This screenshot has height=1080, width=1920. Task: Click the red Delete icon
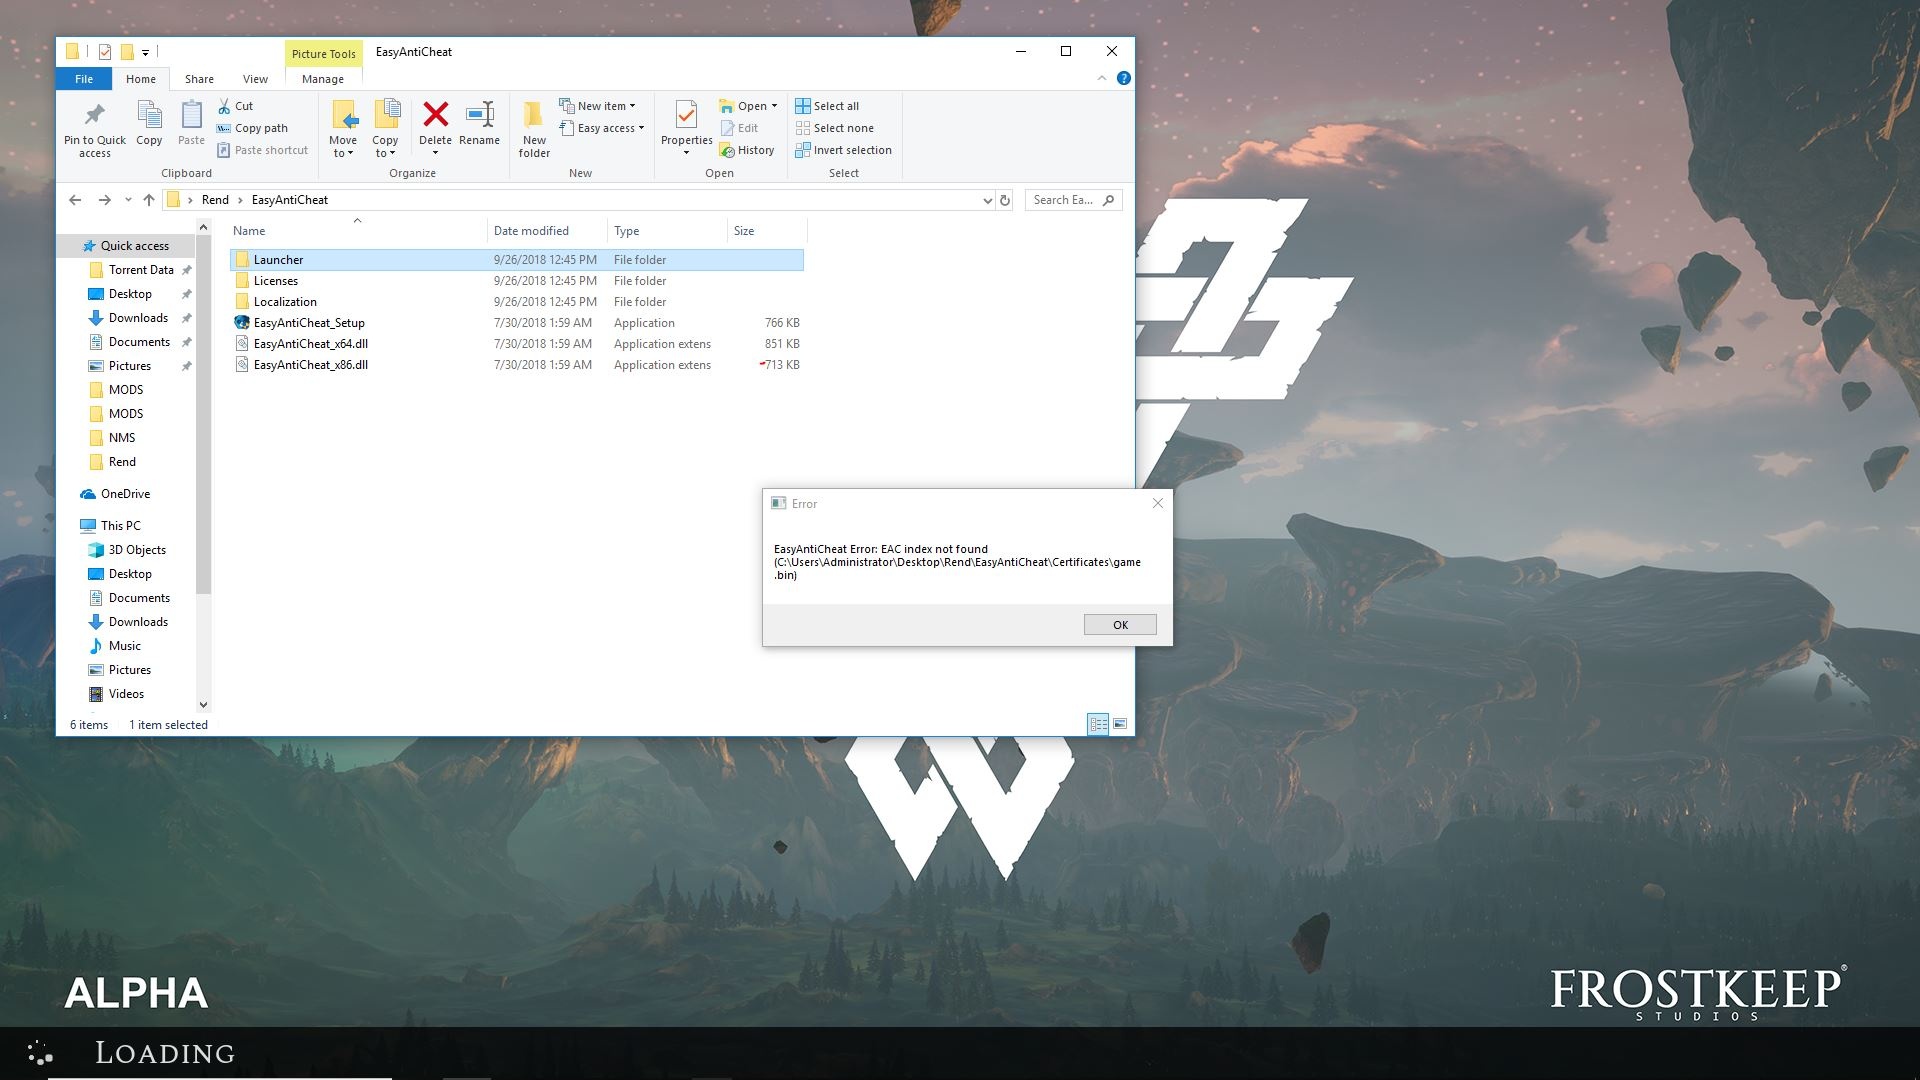click(435, 114)
